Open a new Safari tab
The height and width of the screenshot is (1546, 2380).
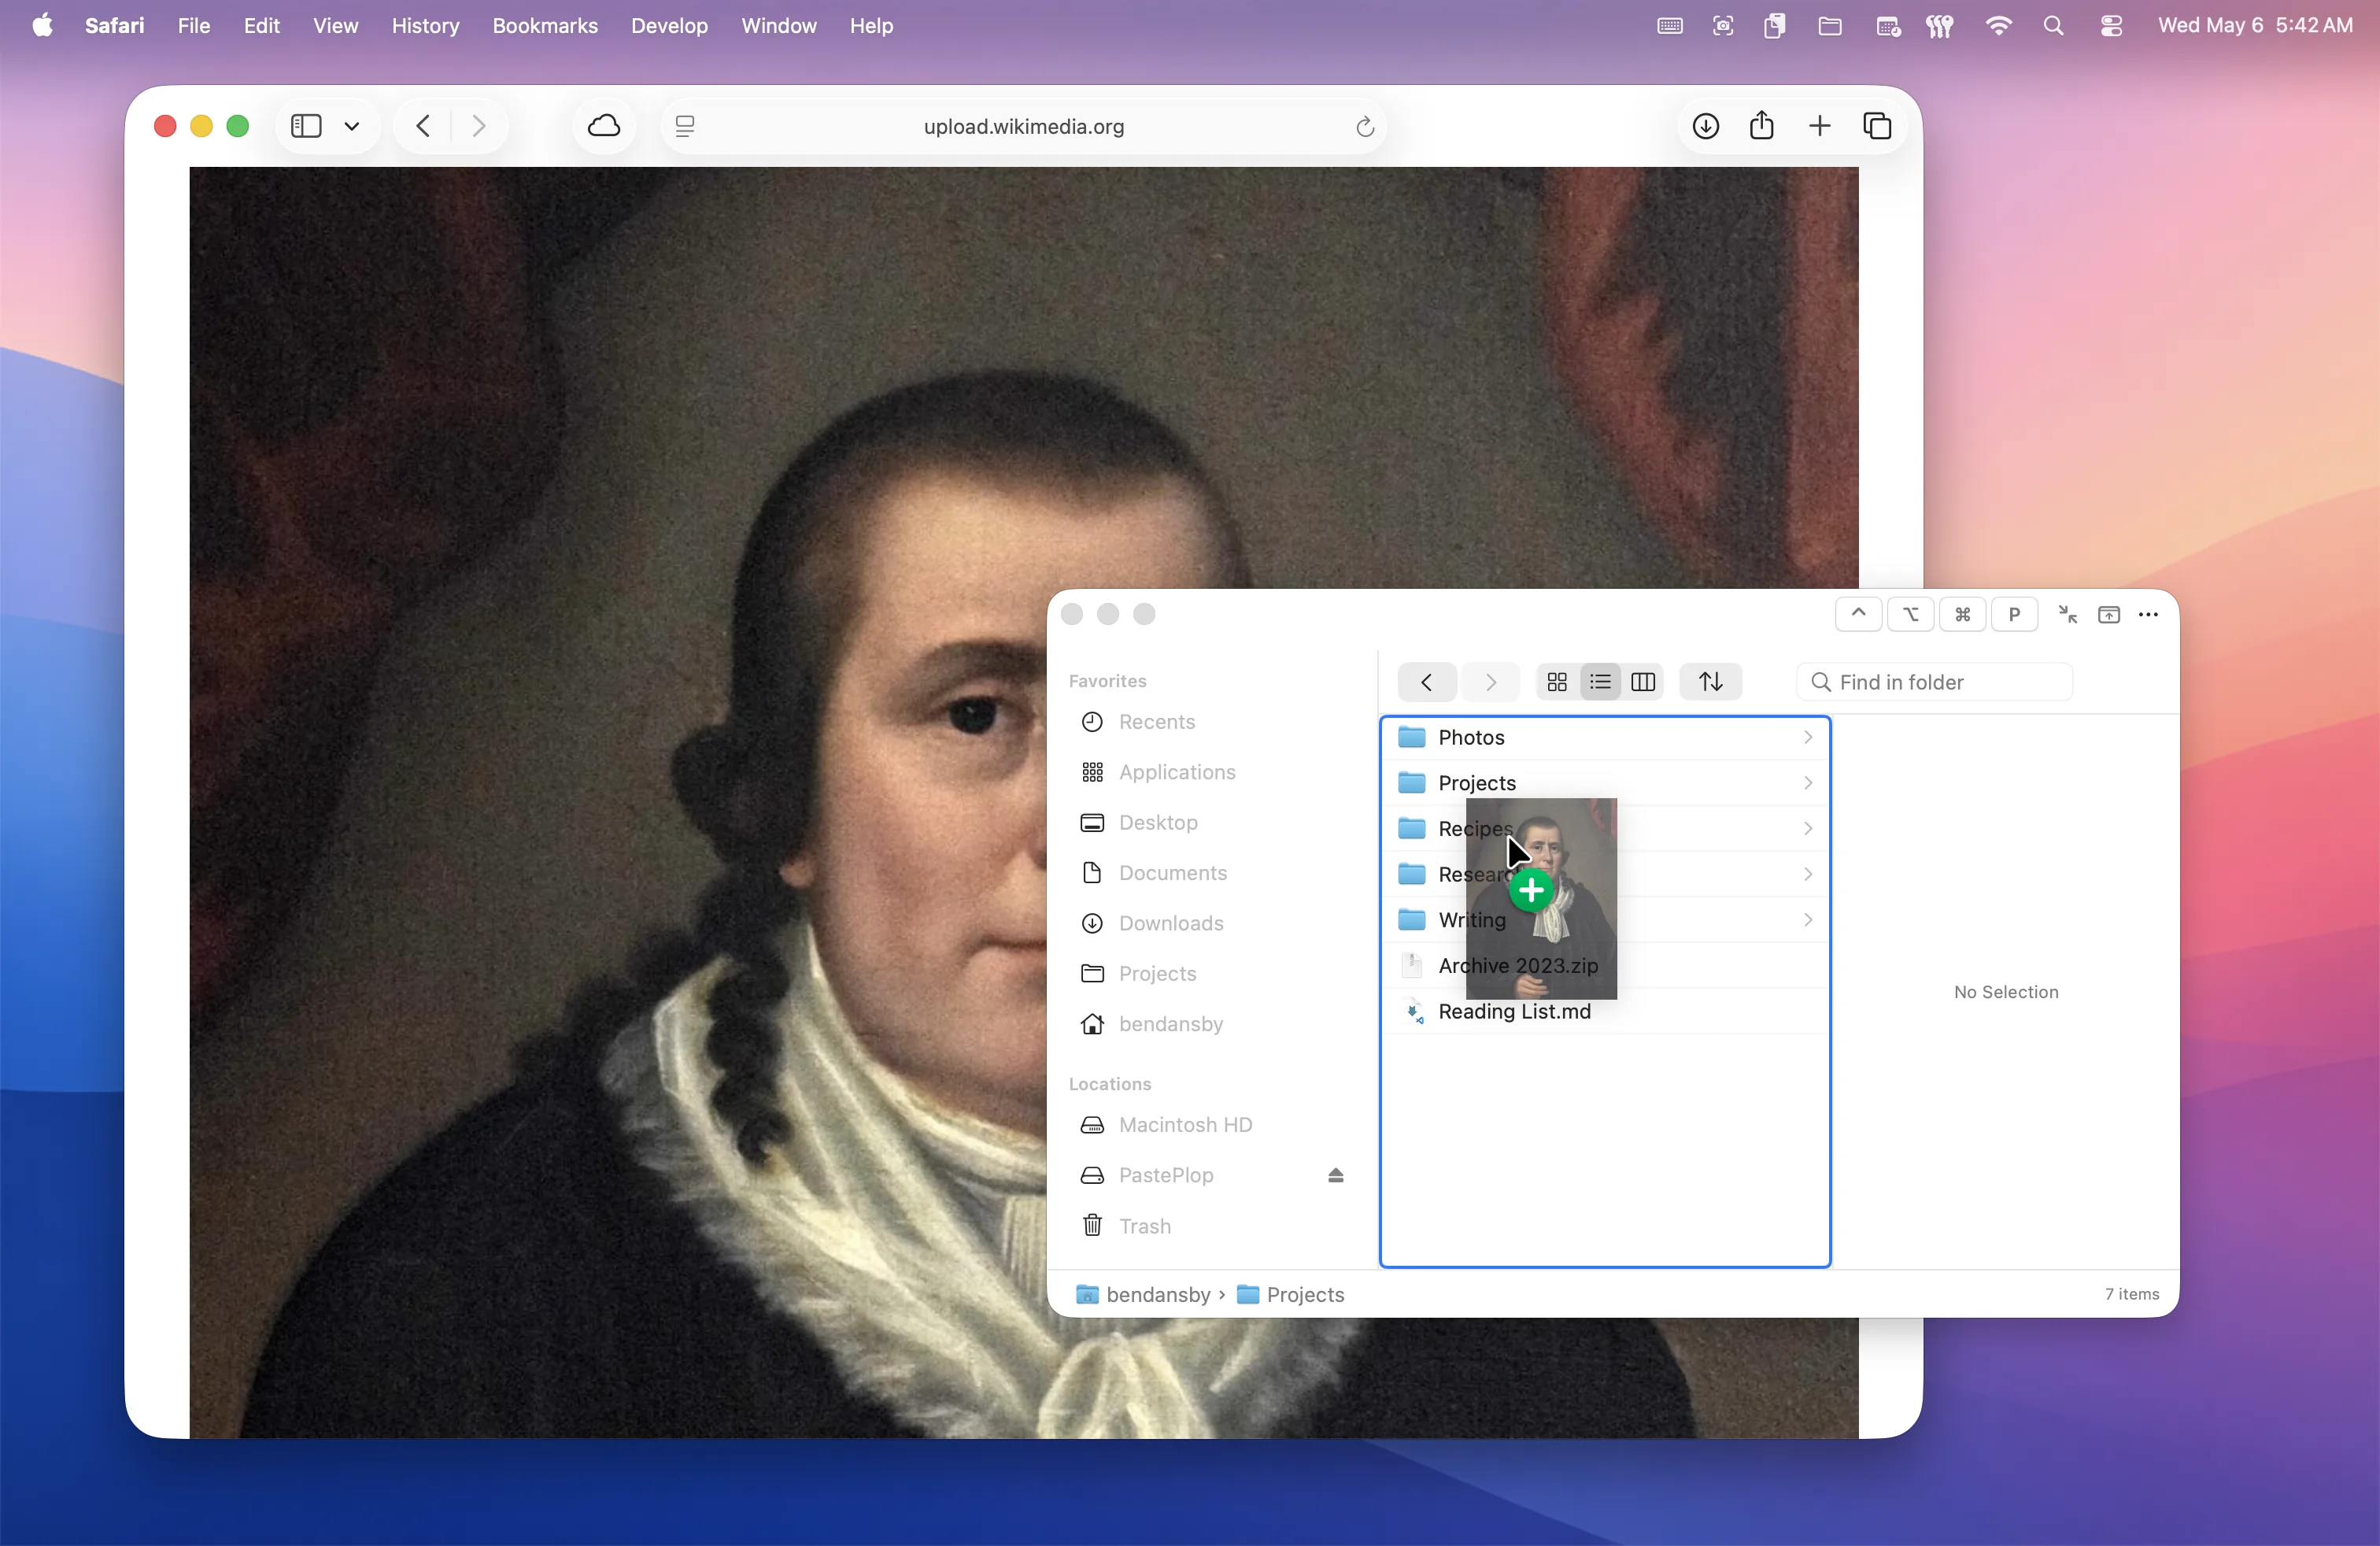1820,126
